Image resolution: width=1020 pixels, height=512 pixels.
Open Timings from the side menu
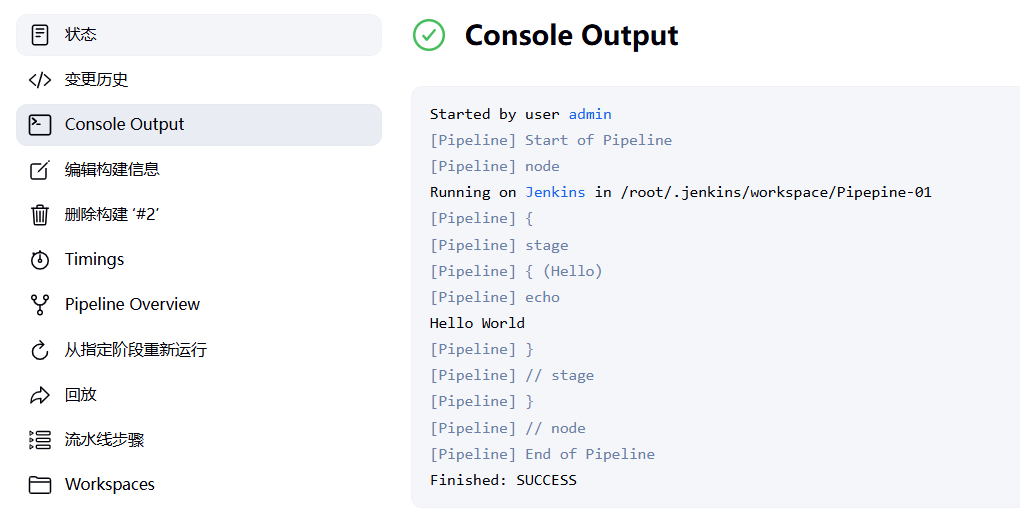(x=94, y=260)
